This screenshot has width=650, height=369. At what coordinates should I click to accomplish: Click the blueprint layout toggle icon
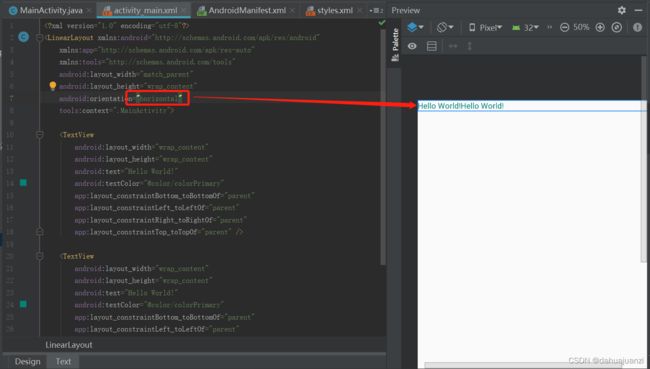click(432, 46)
